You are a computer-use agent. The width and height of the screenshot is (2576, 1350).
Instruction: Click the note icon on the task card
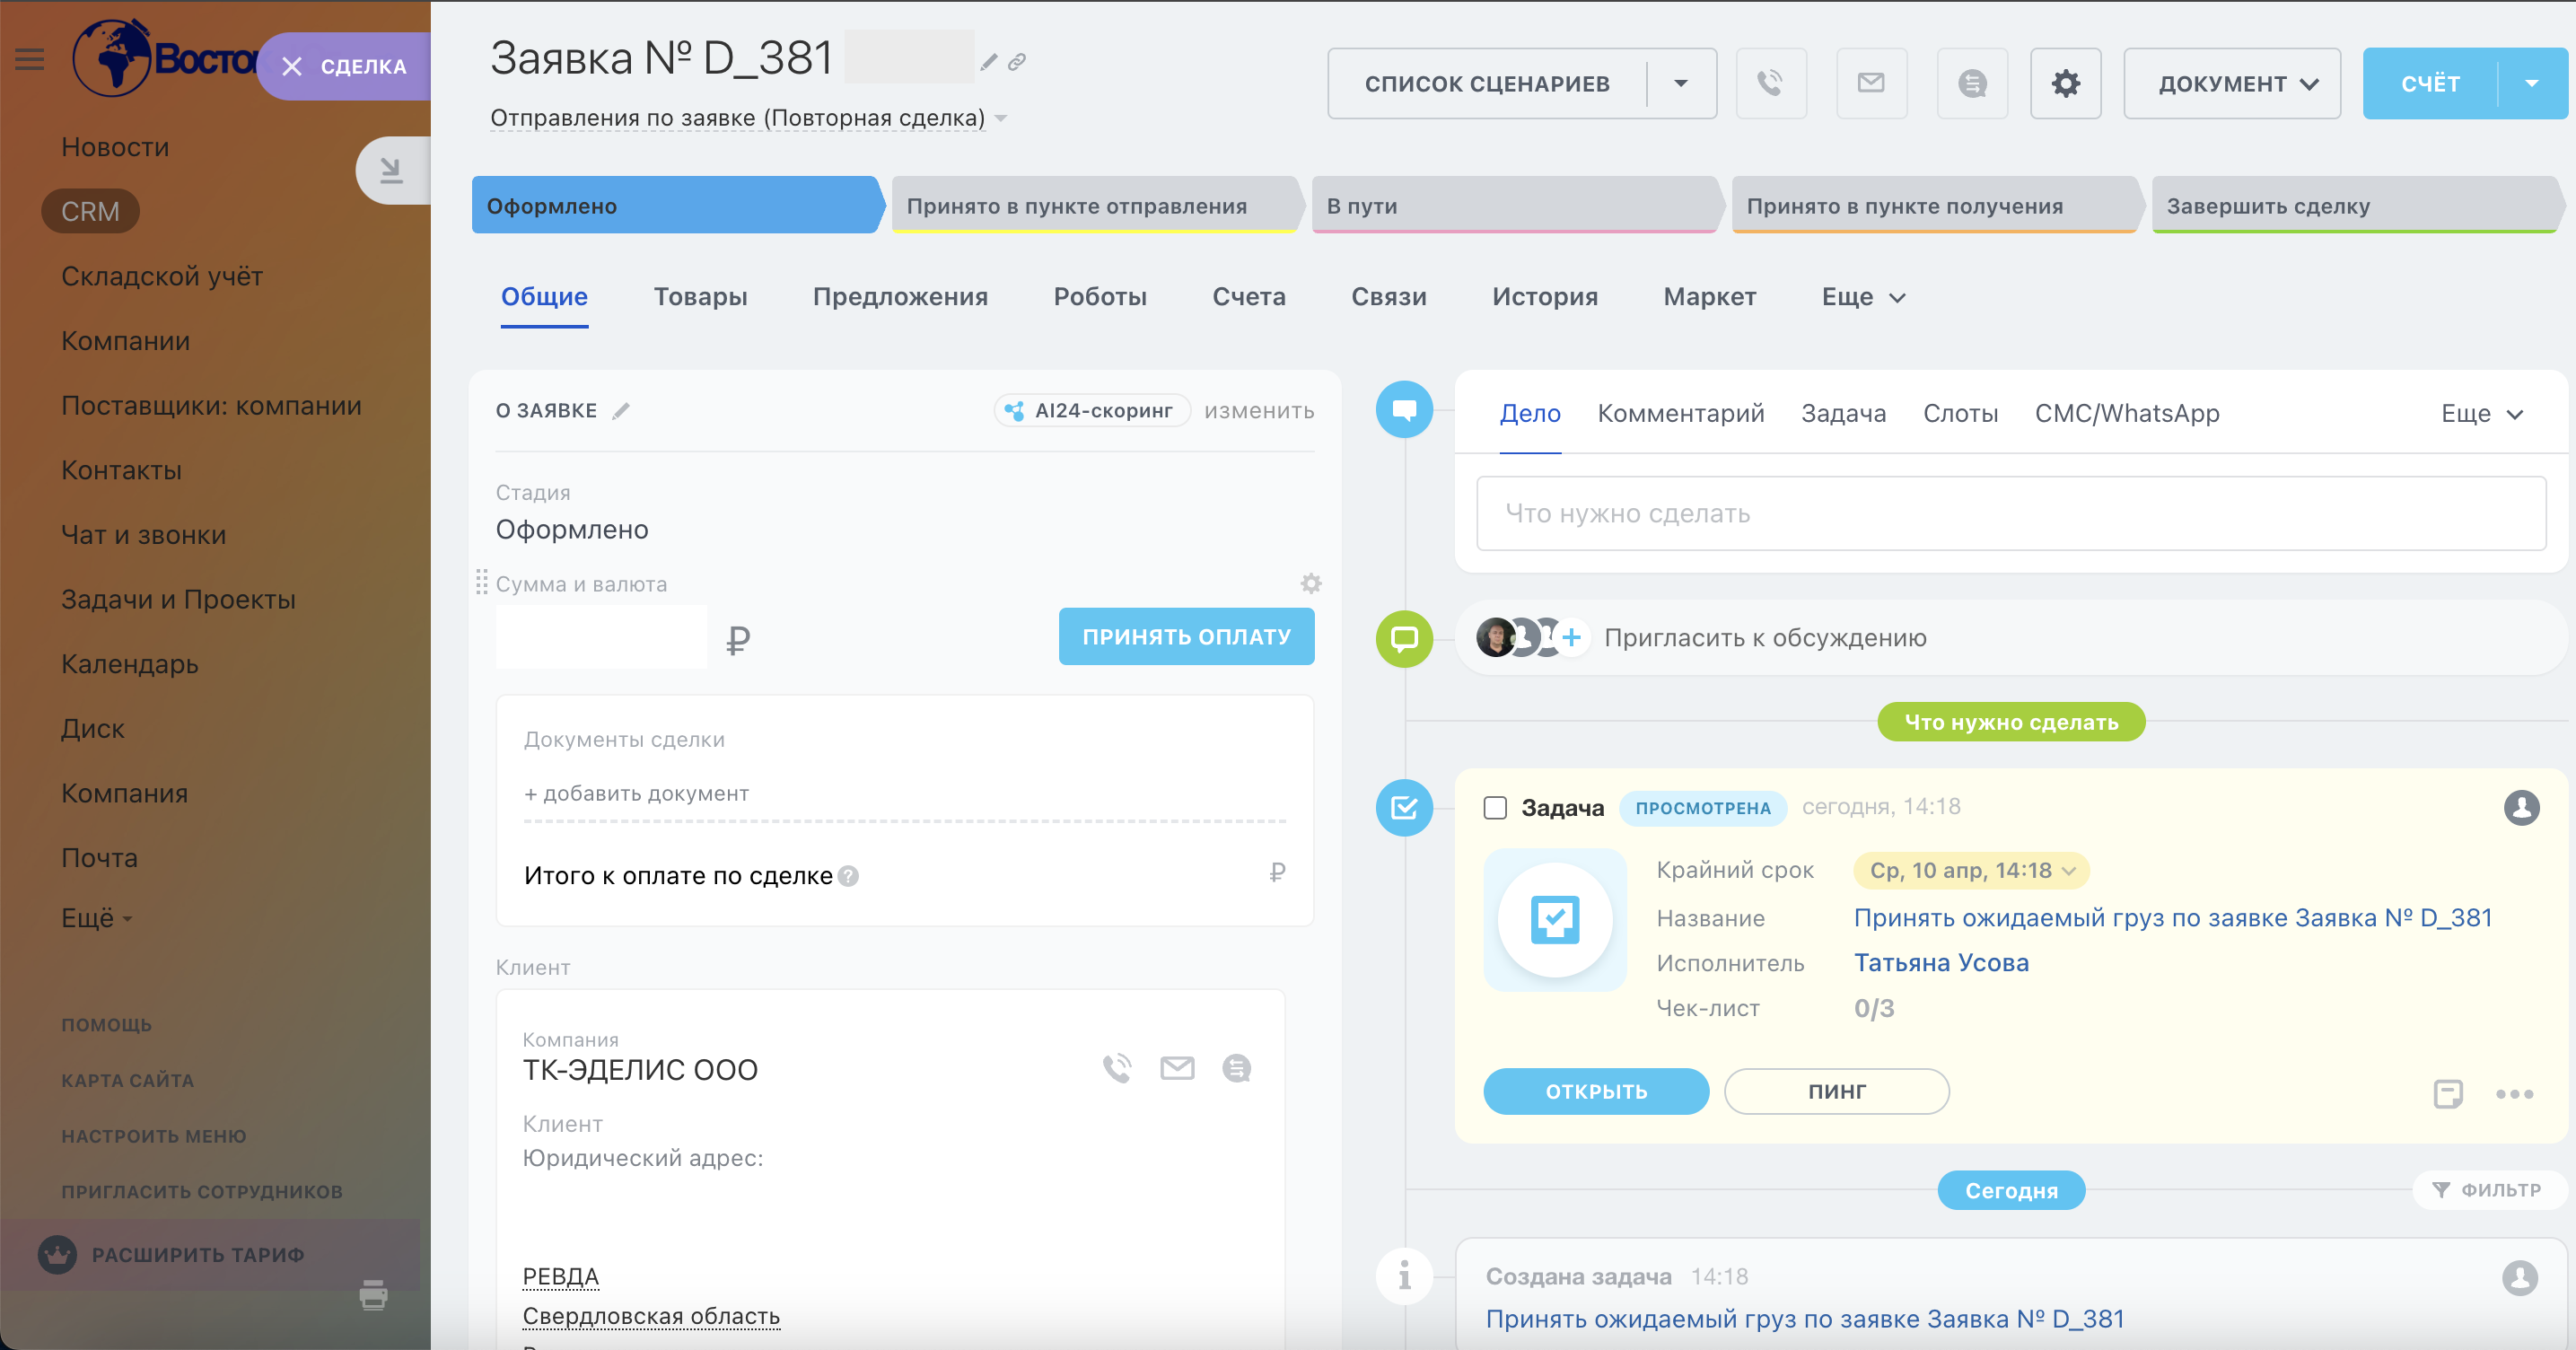[2447, 1093]
